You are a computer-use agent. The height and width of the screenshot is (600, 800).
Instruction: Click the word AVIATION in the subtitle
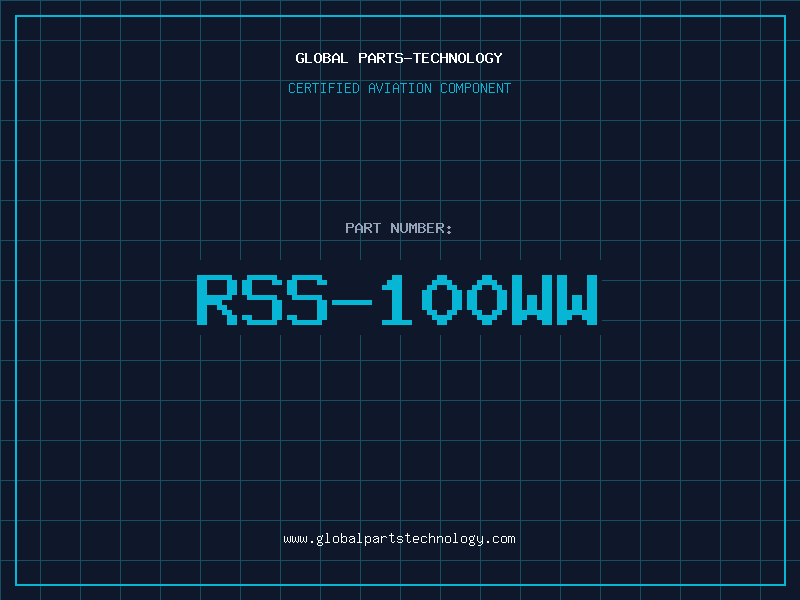[399, 88]
